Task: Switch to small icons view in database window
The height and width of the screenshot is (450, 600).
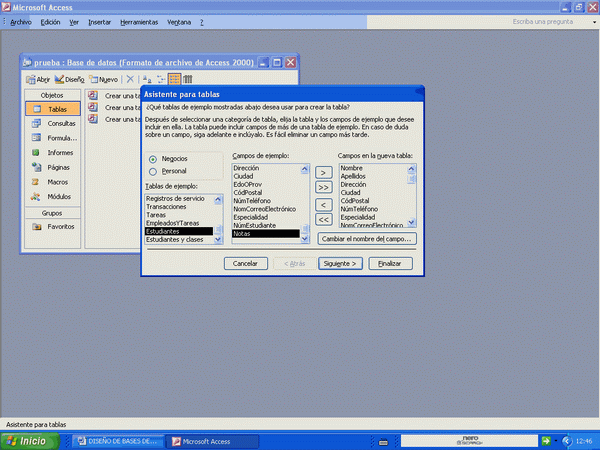Action: pyautogui.click(x=161, y=79)
